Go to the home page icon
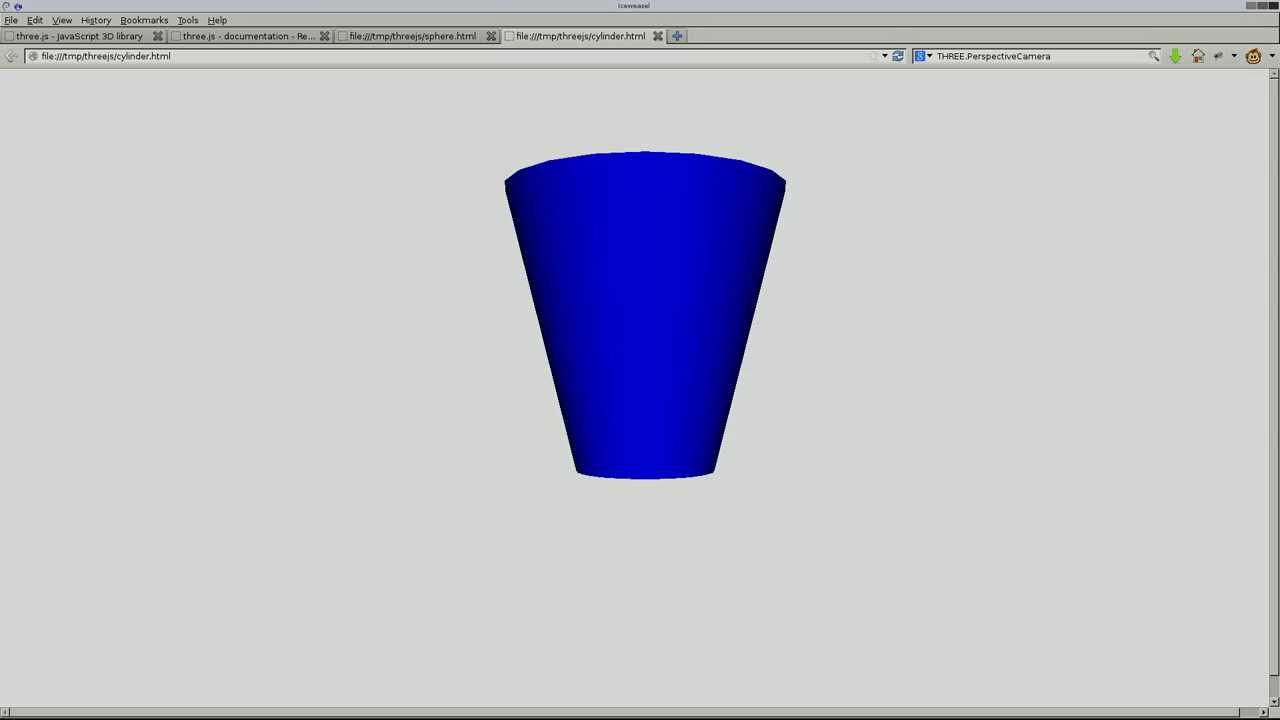Viewport: 1280px width, 720px height. (1198, 56)
